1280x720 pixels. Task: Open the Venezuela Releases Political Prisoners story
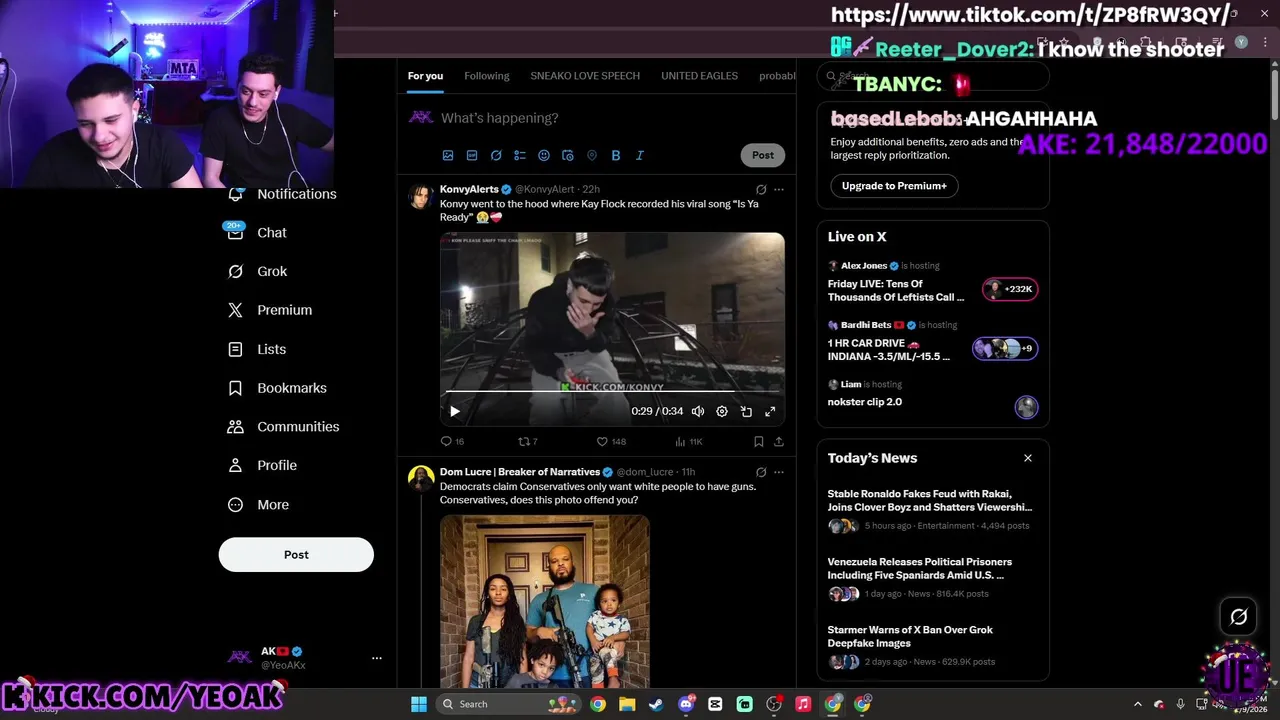[x=932, y=580]
